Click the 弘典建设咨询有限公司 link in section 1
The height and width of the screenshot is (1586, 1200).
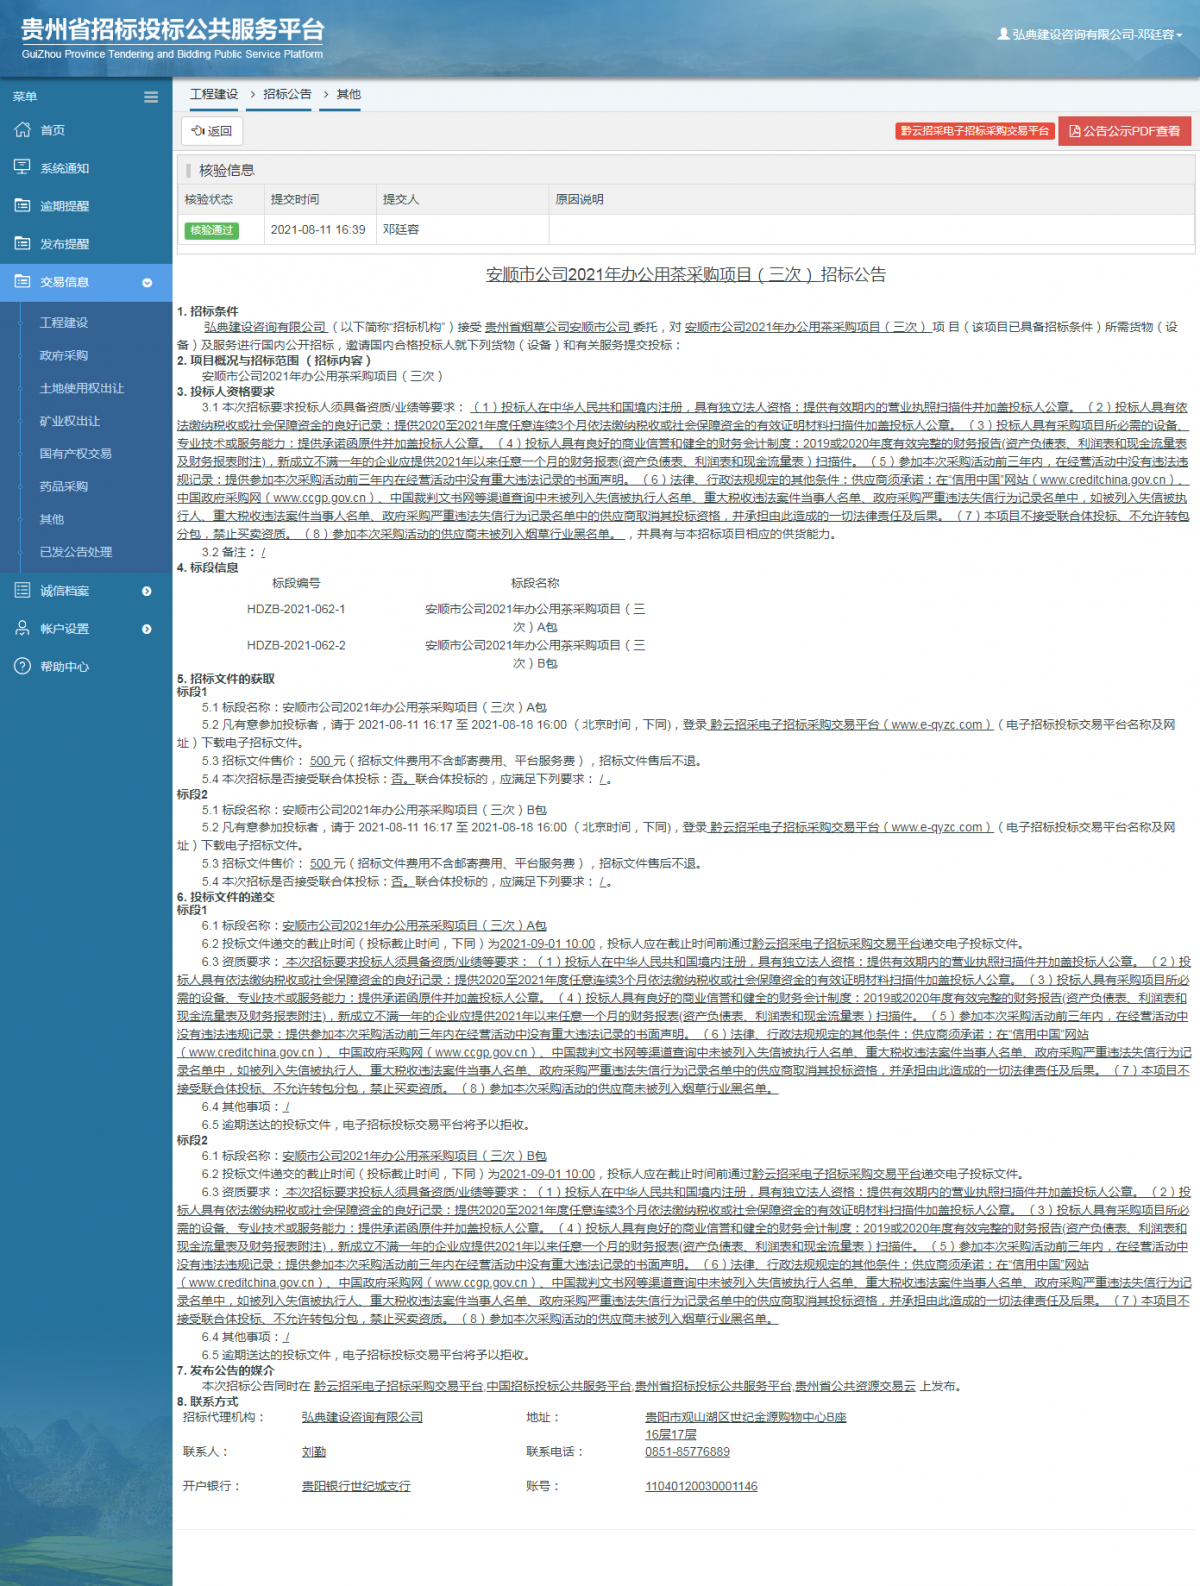click(266, 327)
